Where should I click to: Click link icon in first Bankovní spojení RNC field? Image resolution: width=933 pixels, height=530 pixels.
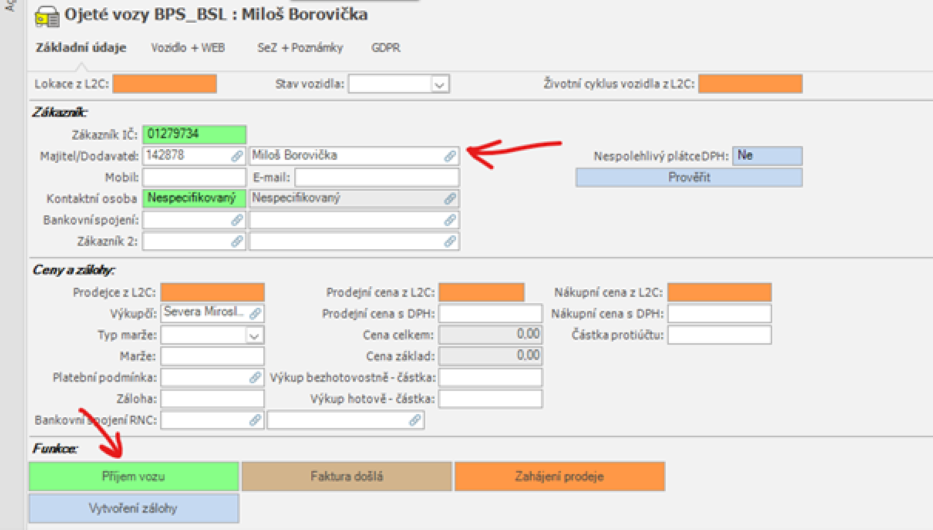[x=255, y=421]
